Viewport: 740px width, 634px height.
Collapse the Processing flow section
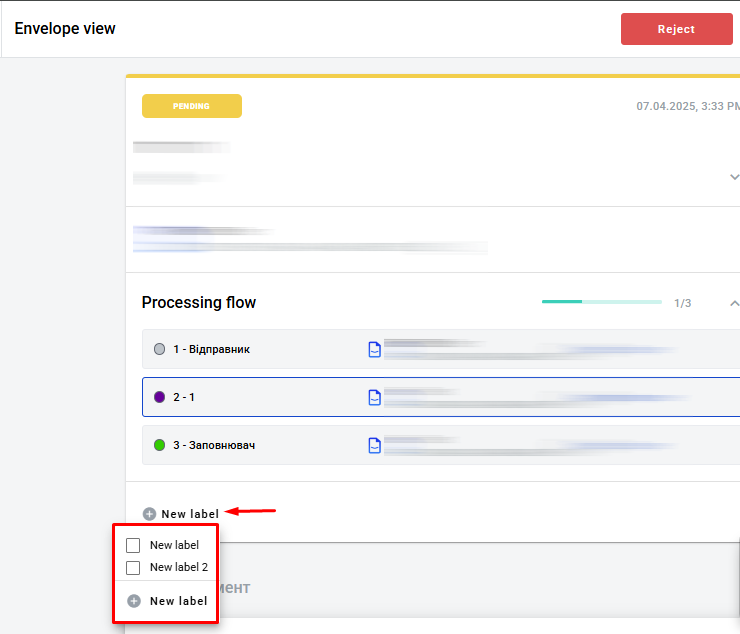point(733,302)
